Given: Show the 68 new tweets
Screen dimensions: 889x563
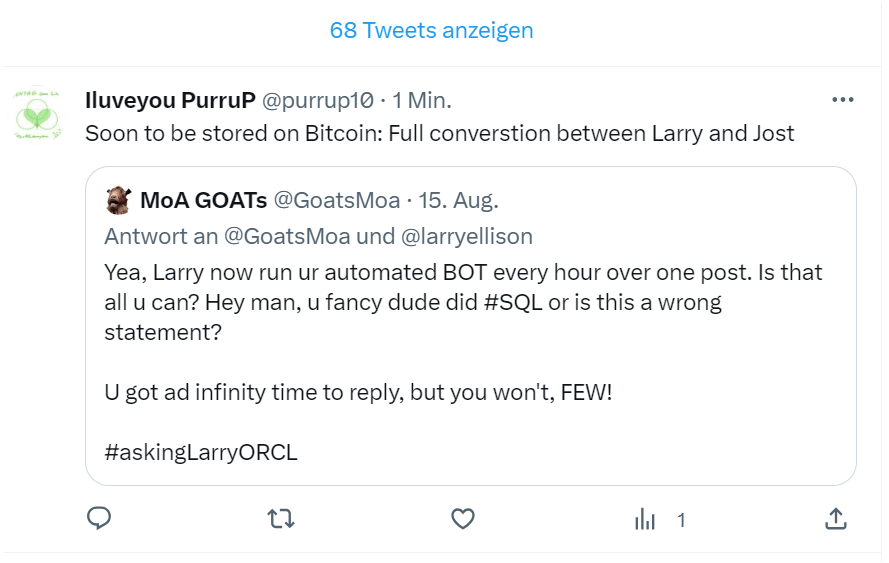Looking at the screenshot, I should (431, 30).
